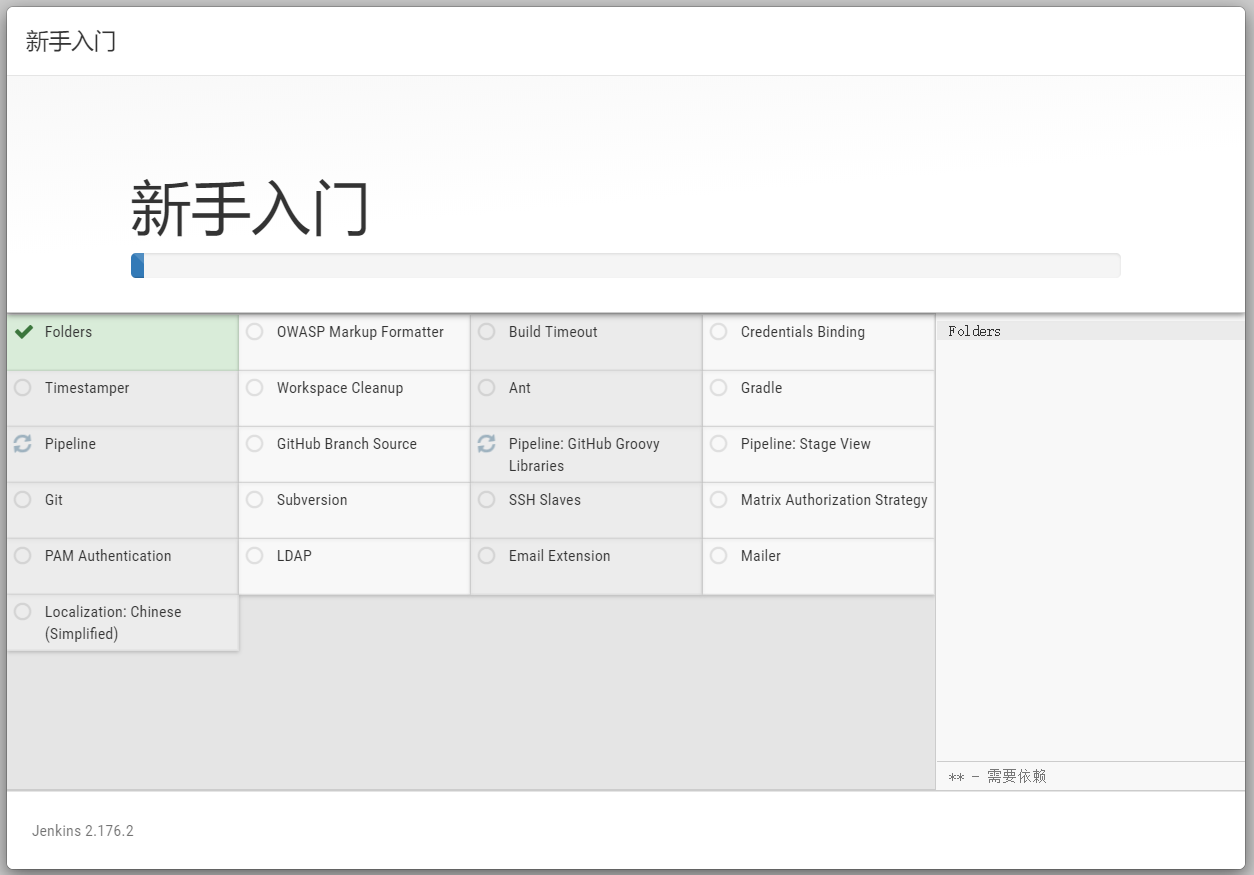Screen dimensions: 1254x875
Task: Select the Gradle plugin label
Action: point(762,388)
